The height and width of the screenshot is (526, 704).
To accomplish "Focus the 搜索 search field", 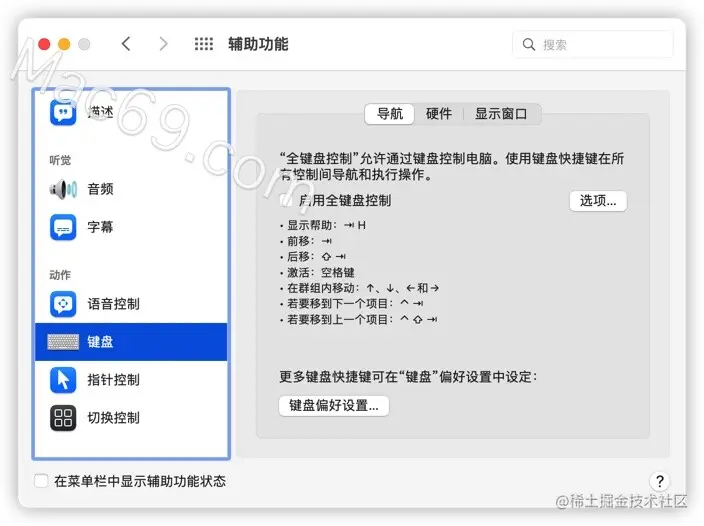I will point(593,44).
